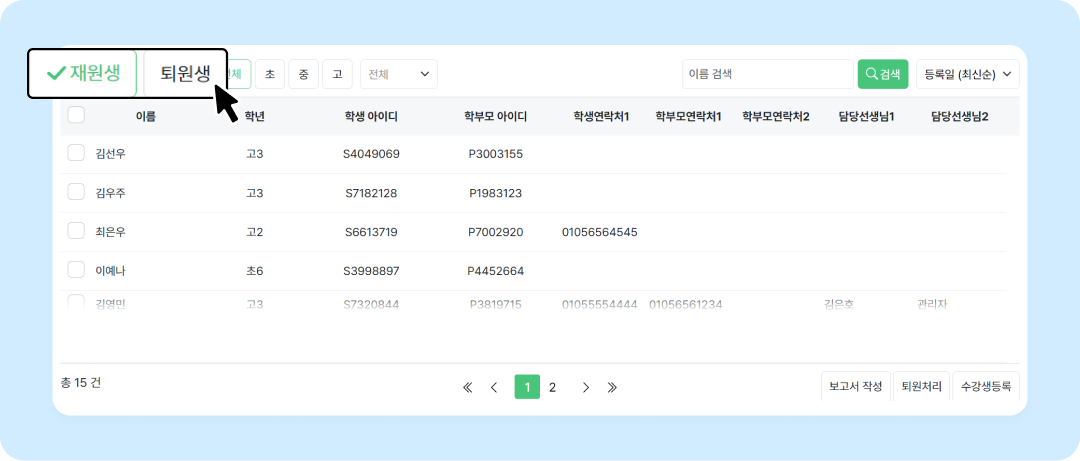Filter by 초 school level

(269, 74)
